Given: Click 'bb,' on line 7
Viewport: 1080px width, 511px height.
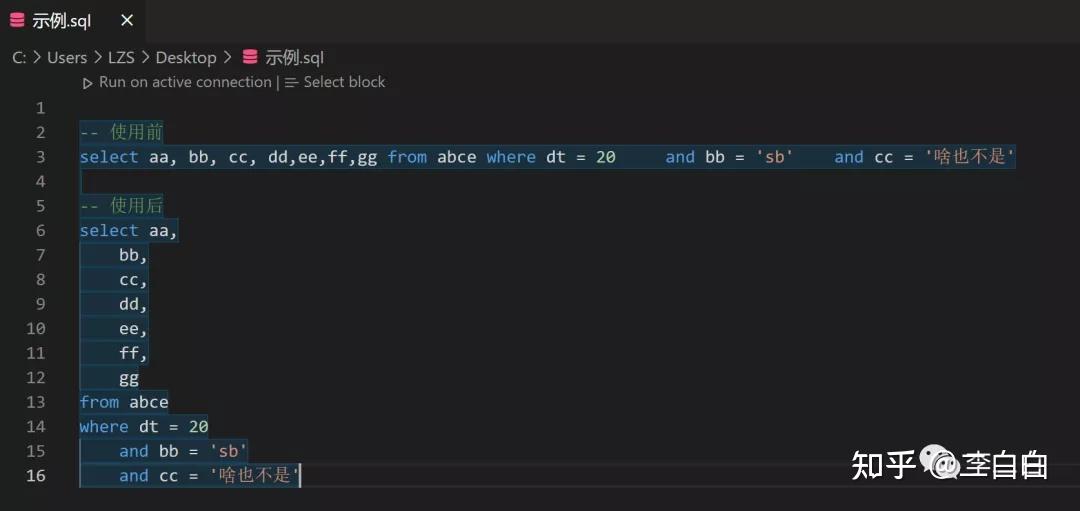Looking at the screenshot, I should click(134, 256).
